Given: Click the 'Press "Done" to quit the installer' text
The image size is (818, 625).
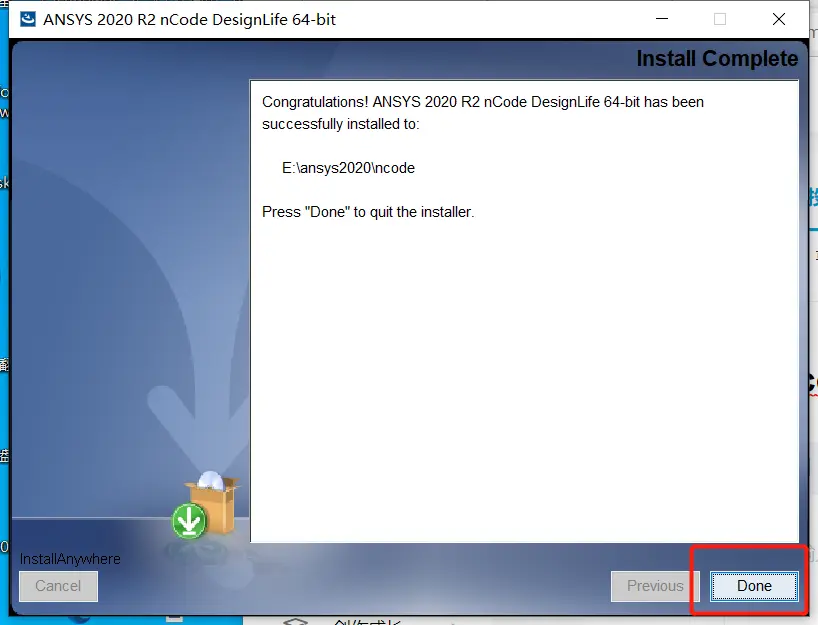Looking at the screenshot, I should point(368,212).
